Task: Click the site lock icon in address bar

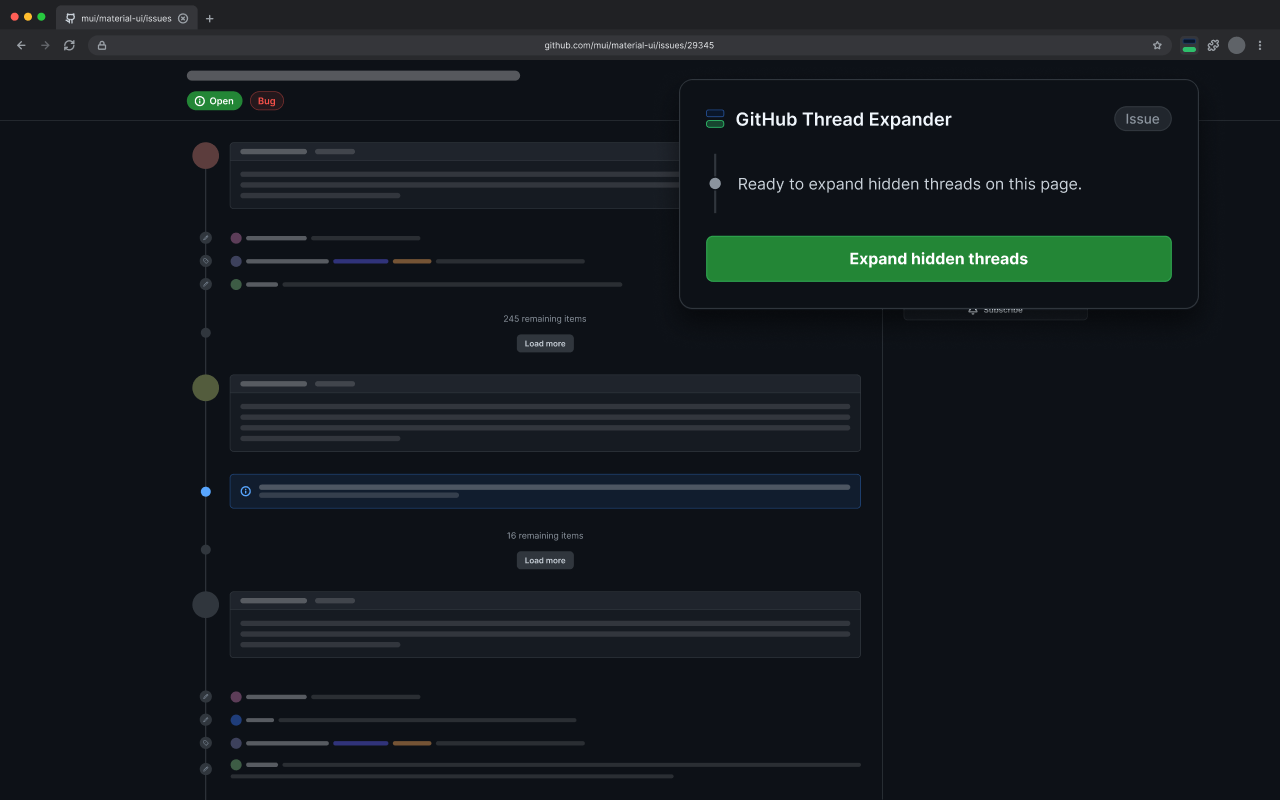Action: click(101, 45)
